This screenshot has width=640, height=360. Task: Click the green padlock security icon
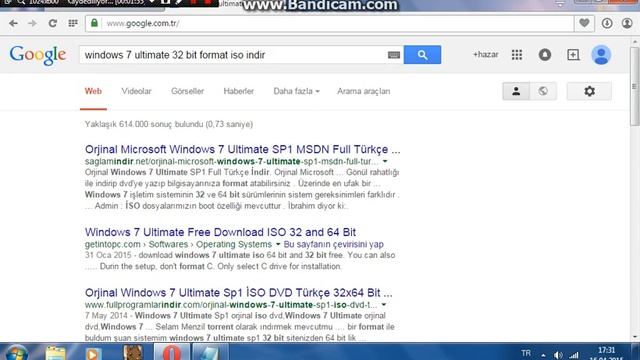tap(94, 23)
